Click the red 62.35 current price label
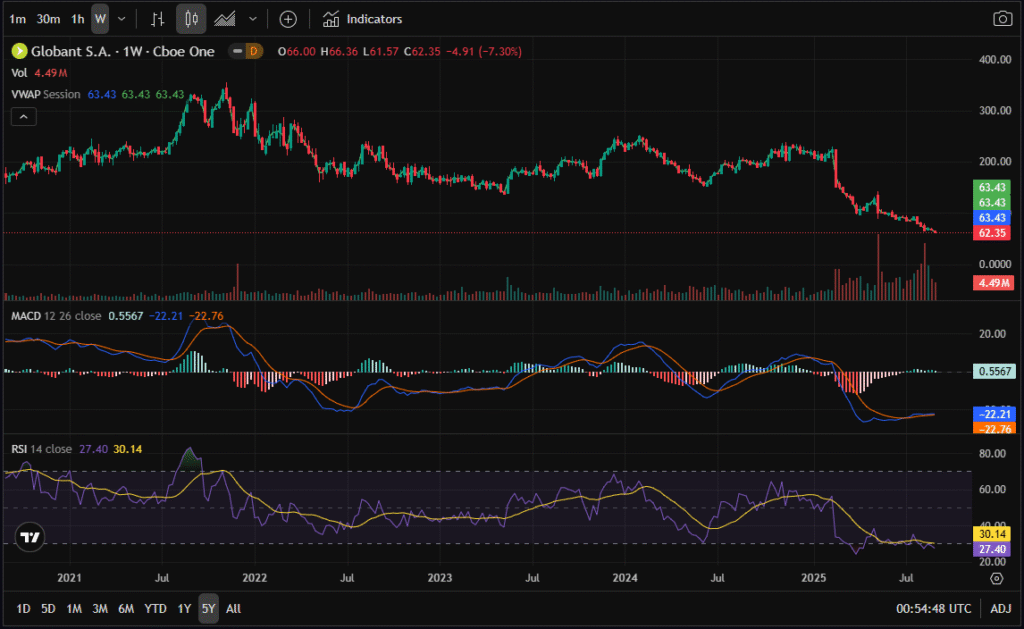The height and width of the screenshot is (629, 1024). coord(990,232)
